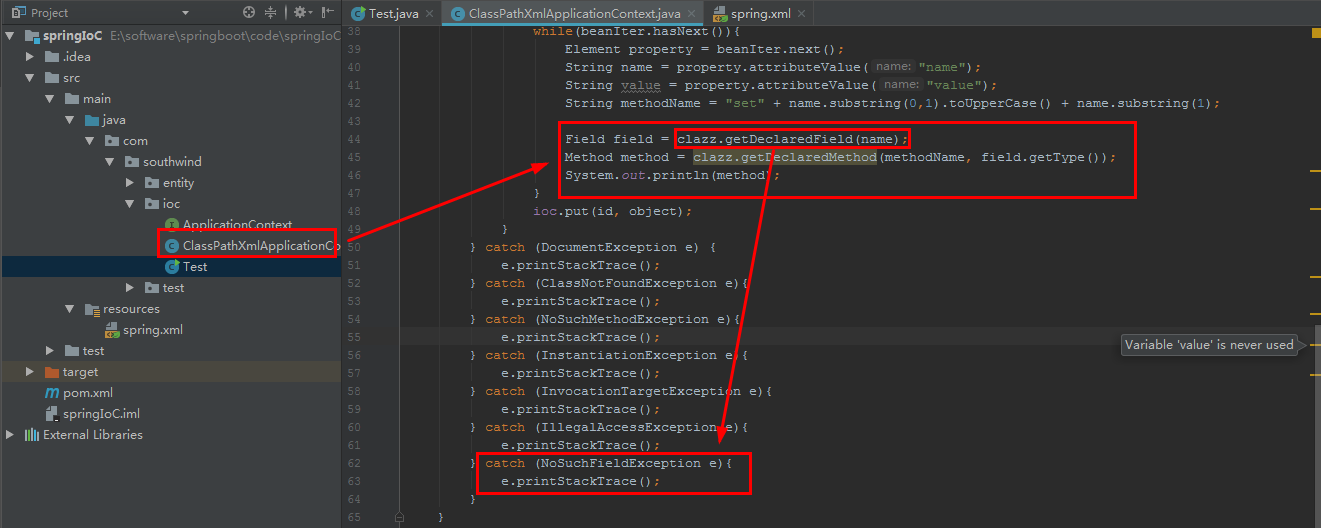Collapse the southwind package
The width and height of the screenshot is (1321, 528).
[x=110, y=162]
